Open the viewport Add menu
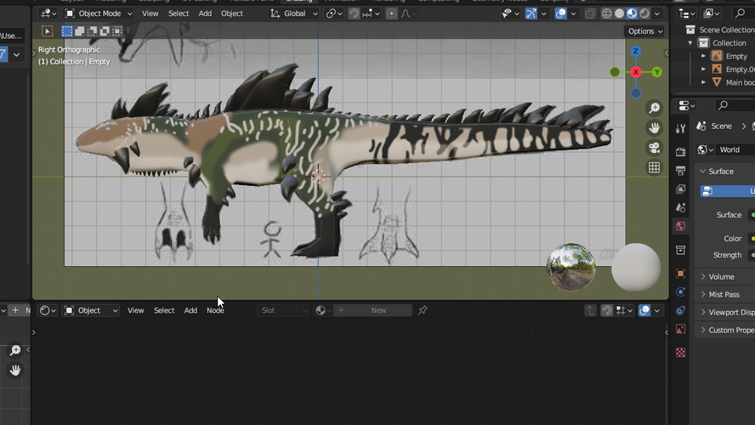This screenshot has height=425, width=755. [205, 14]
